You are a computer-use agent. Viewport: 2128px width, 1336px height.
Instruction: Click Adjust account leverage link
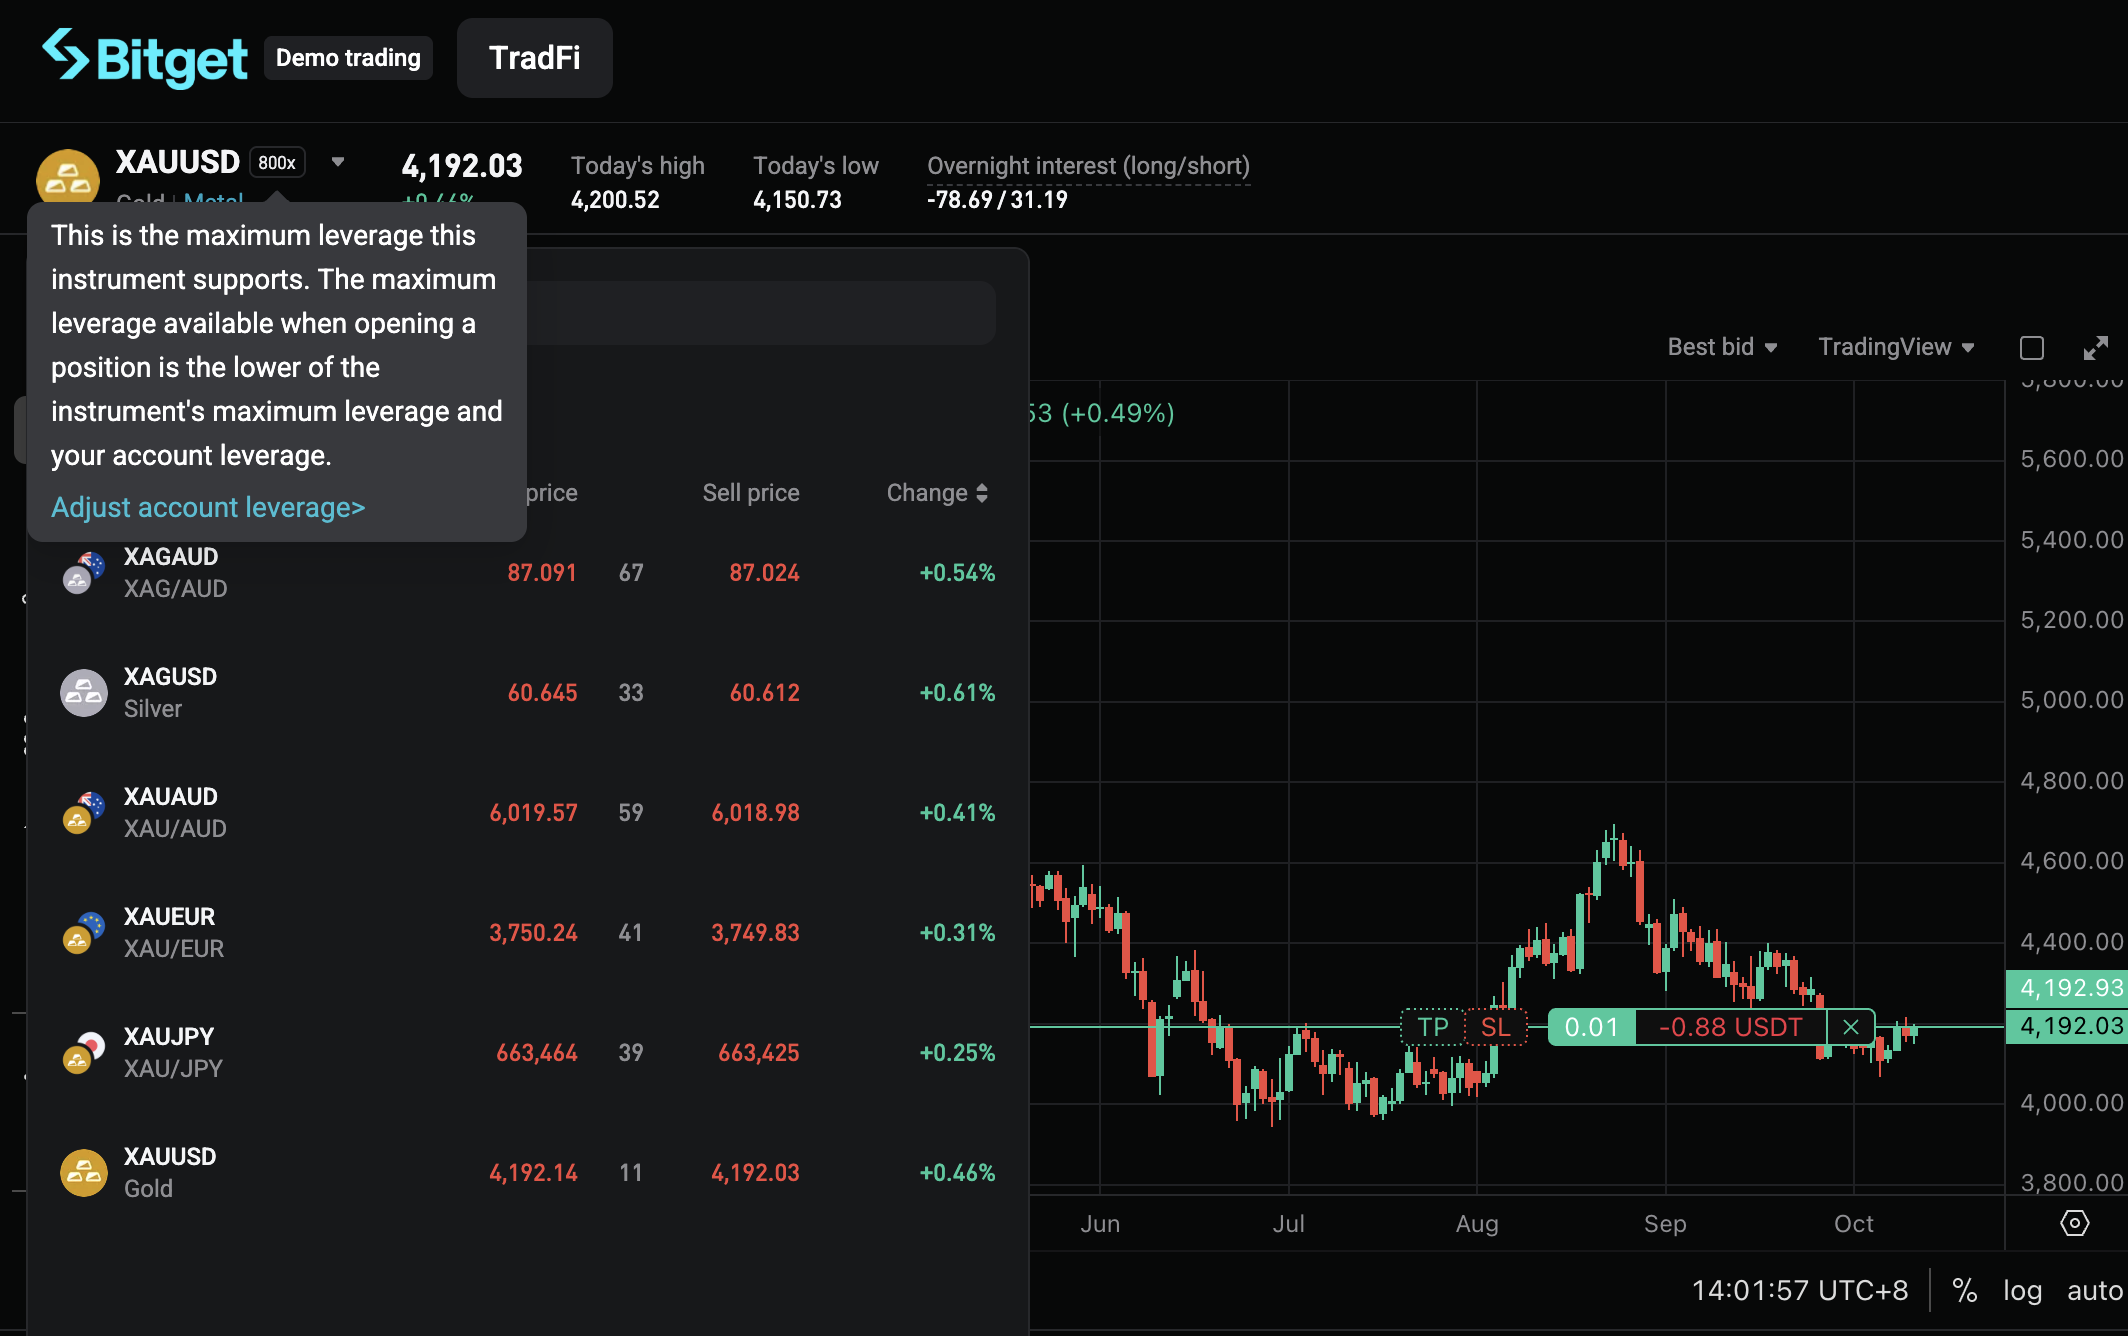(208, 507)
